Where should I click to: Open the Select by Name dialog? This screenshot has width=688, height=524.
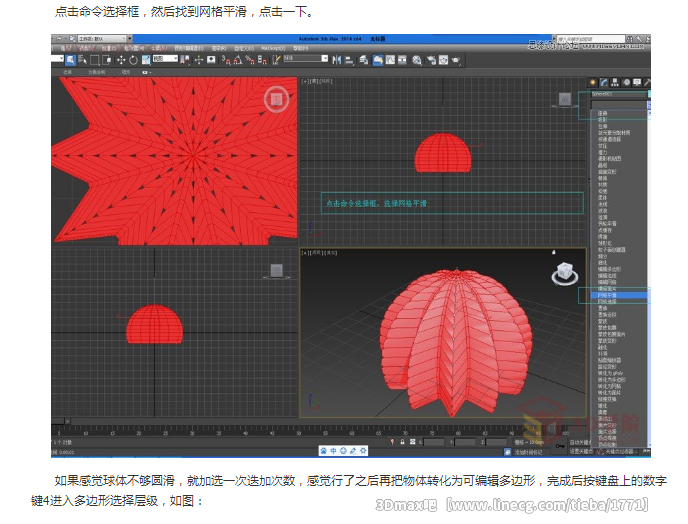pos(82,60)
